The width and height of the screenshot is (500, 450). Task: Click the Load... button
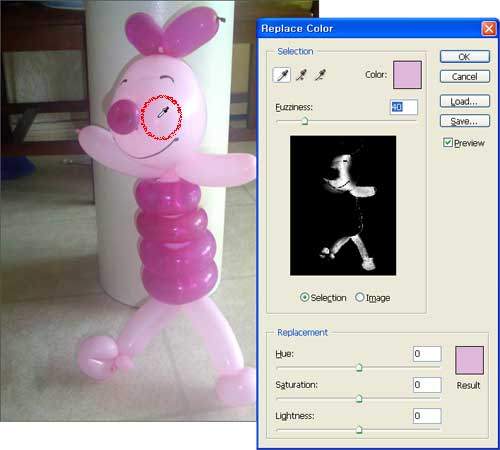[465, 101]
